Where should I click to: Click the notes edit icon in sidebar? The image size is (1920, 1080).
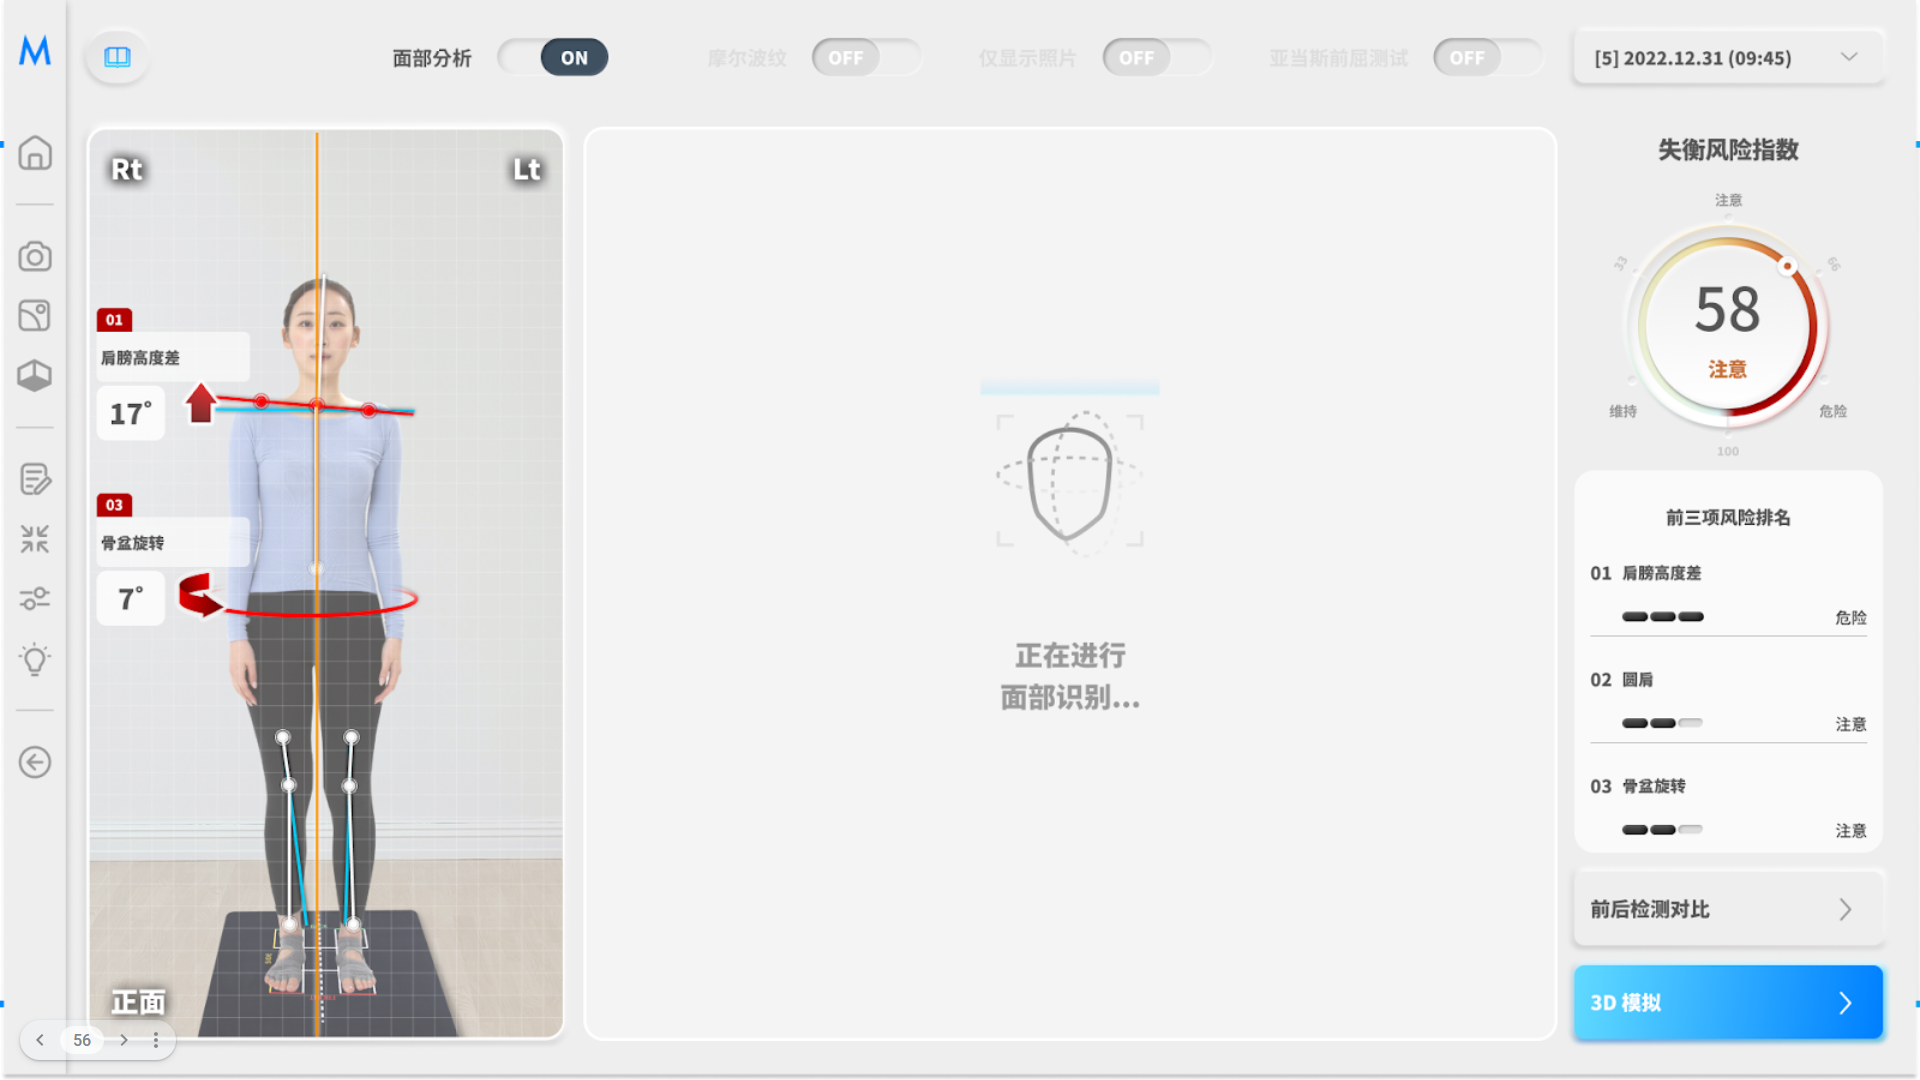(35, 479)
